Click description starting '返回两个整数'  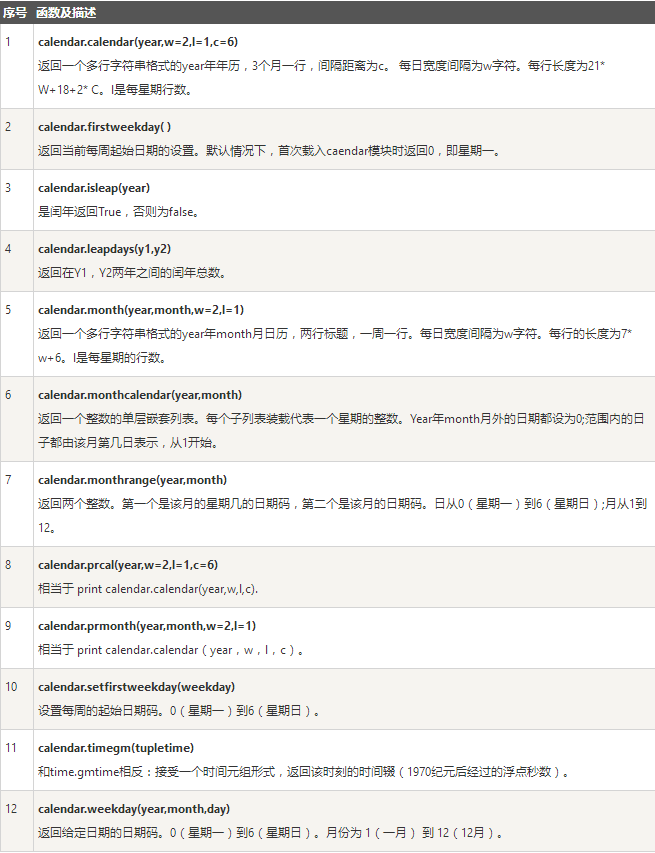343,515
